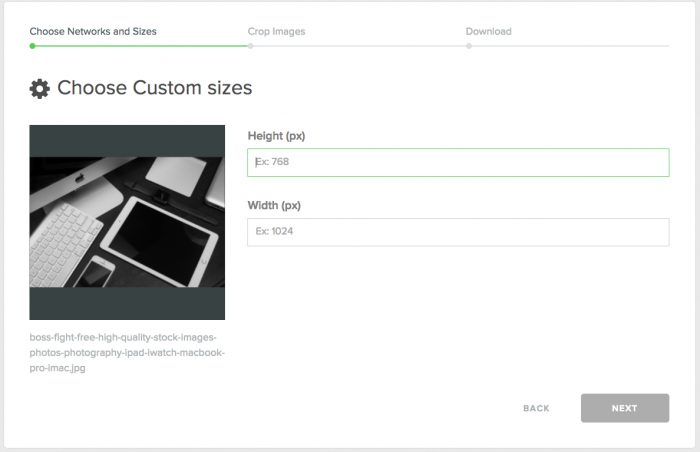Jump to the Download step
Viewport: 700px width, 452px height.
488,31
